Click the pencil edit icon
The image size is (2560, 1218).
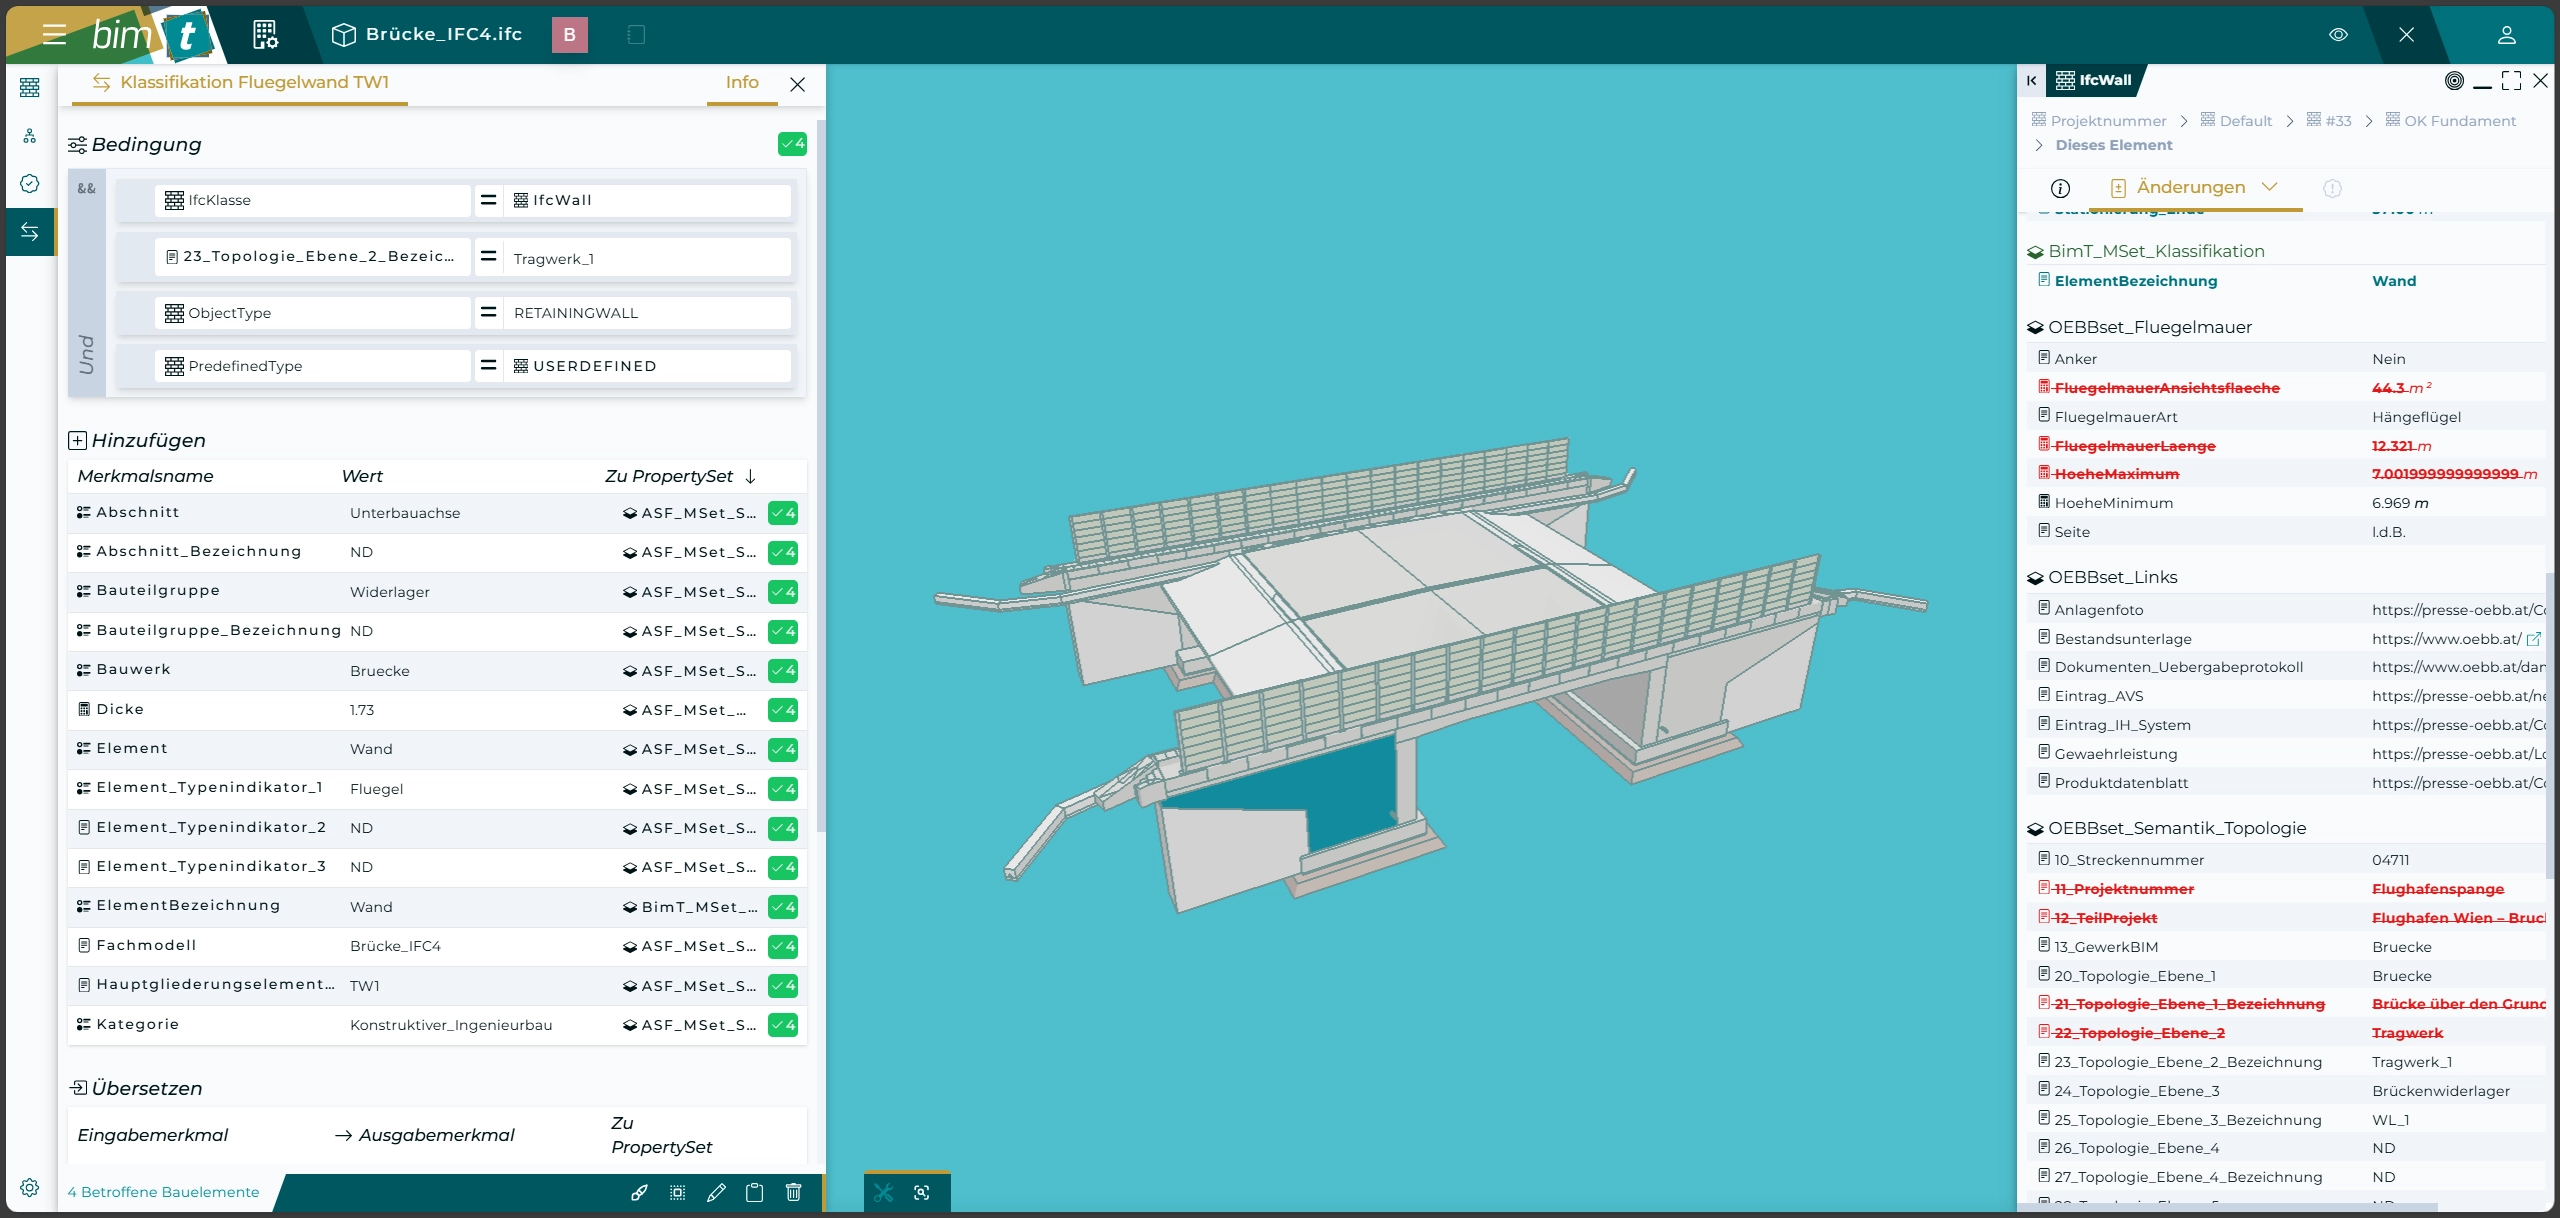[716, 1192]
